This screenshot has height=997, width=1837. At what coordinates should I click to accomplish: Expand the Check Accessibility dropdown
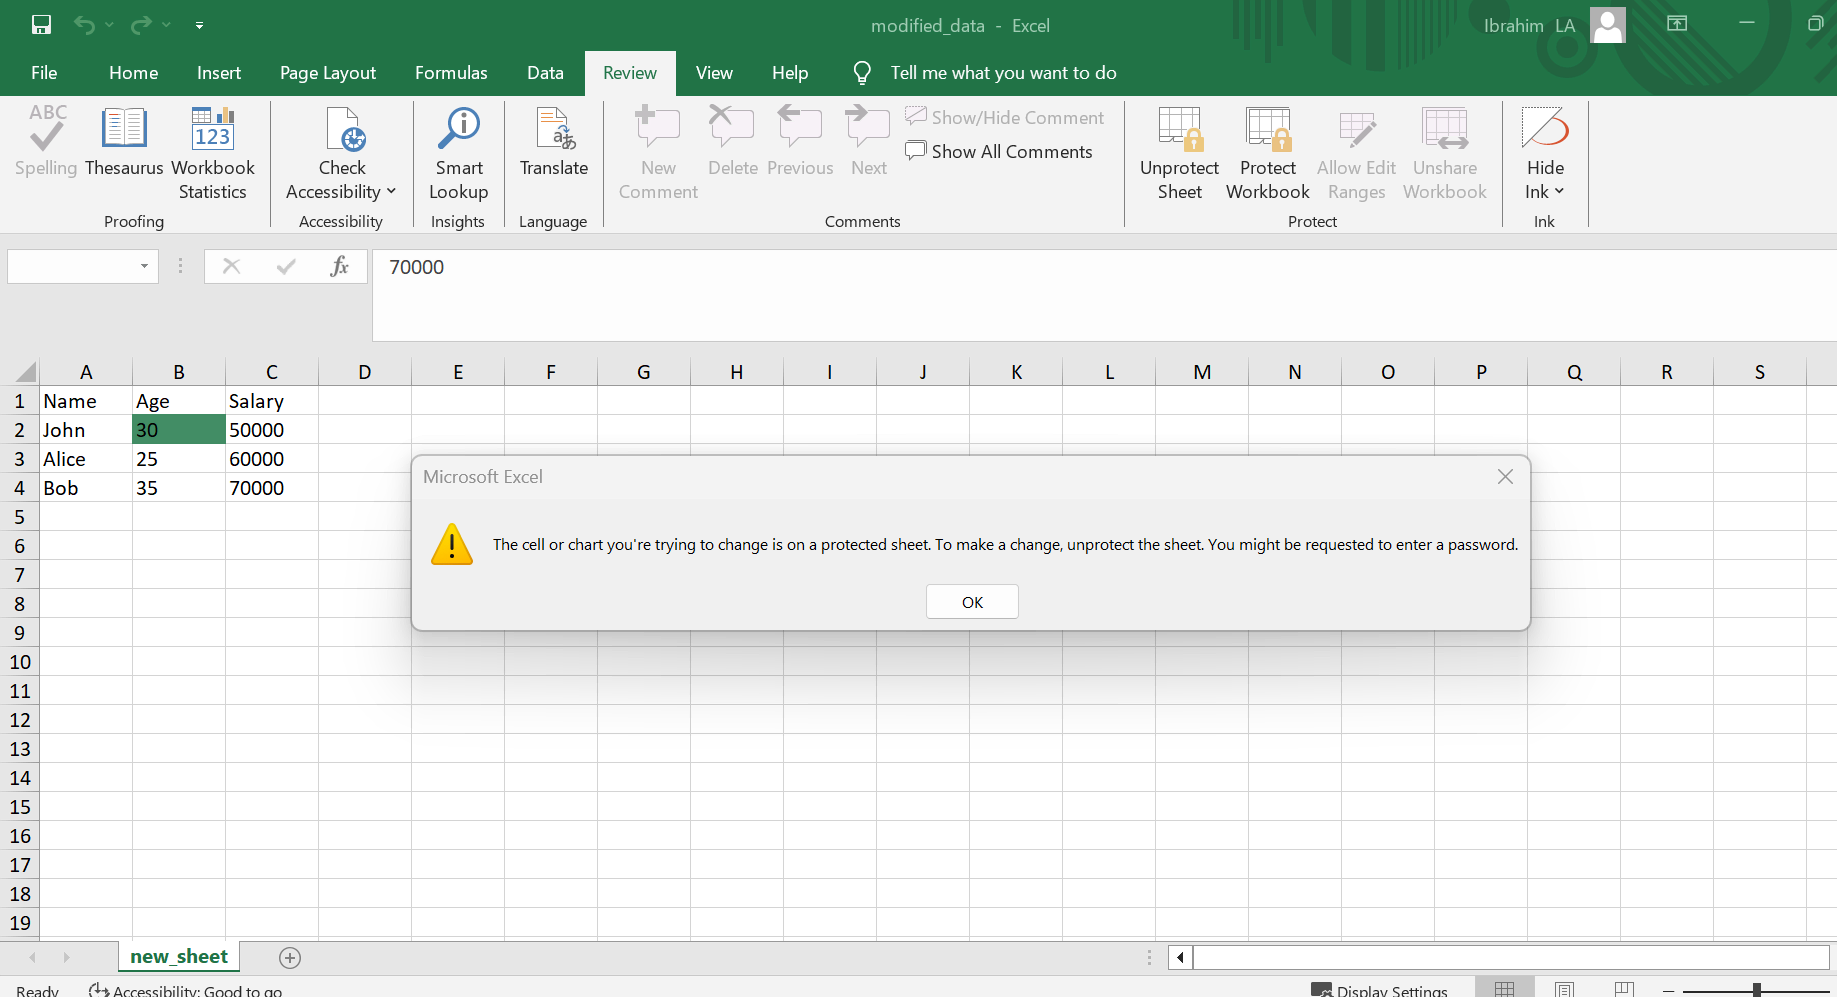[x=391, y=192]
